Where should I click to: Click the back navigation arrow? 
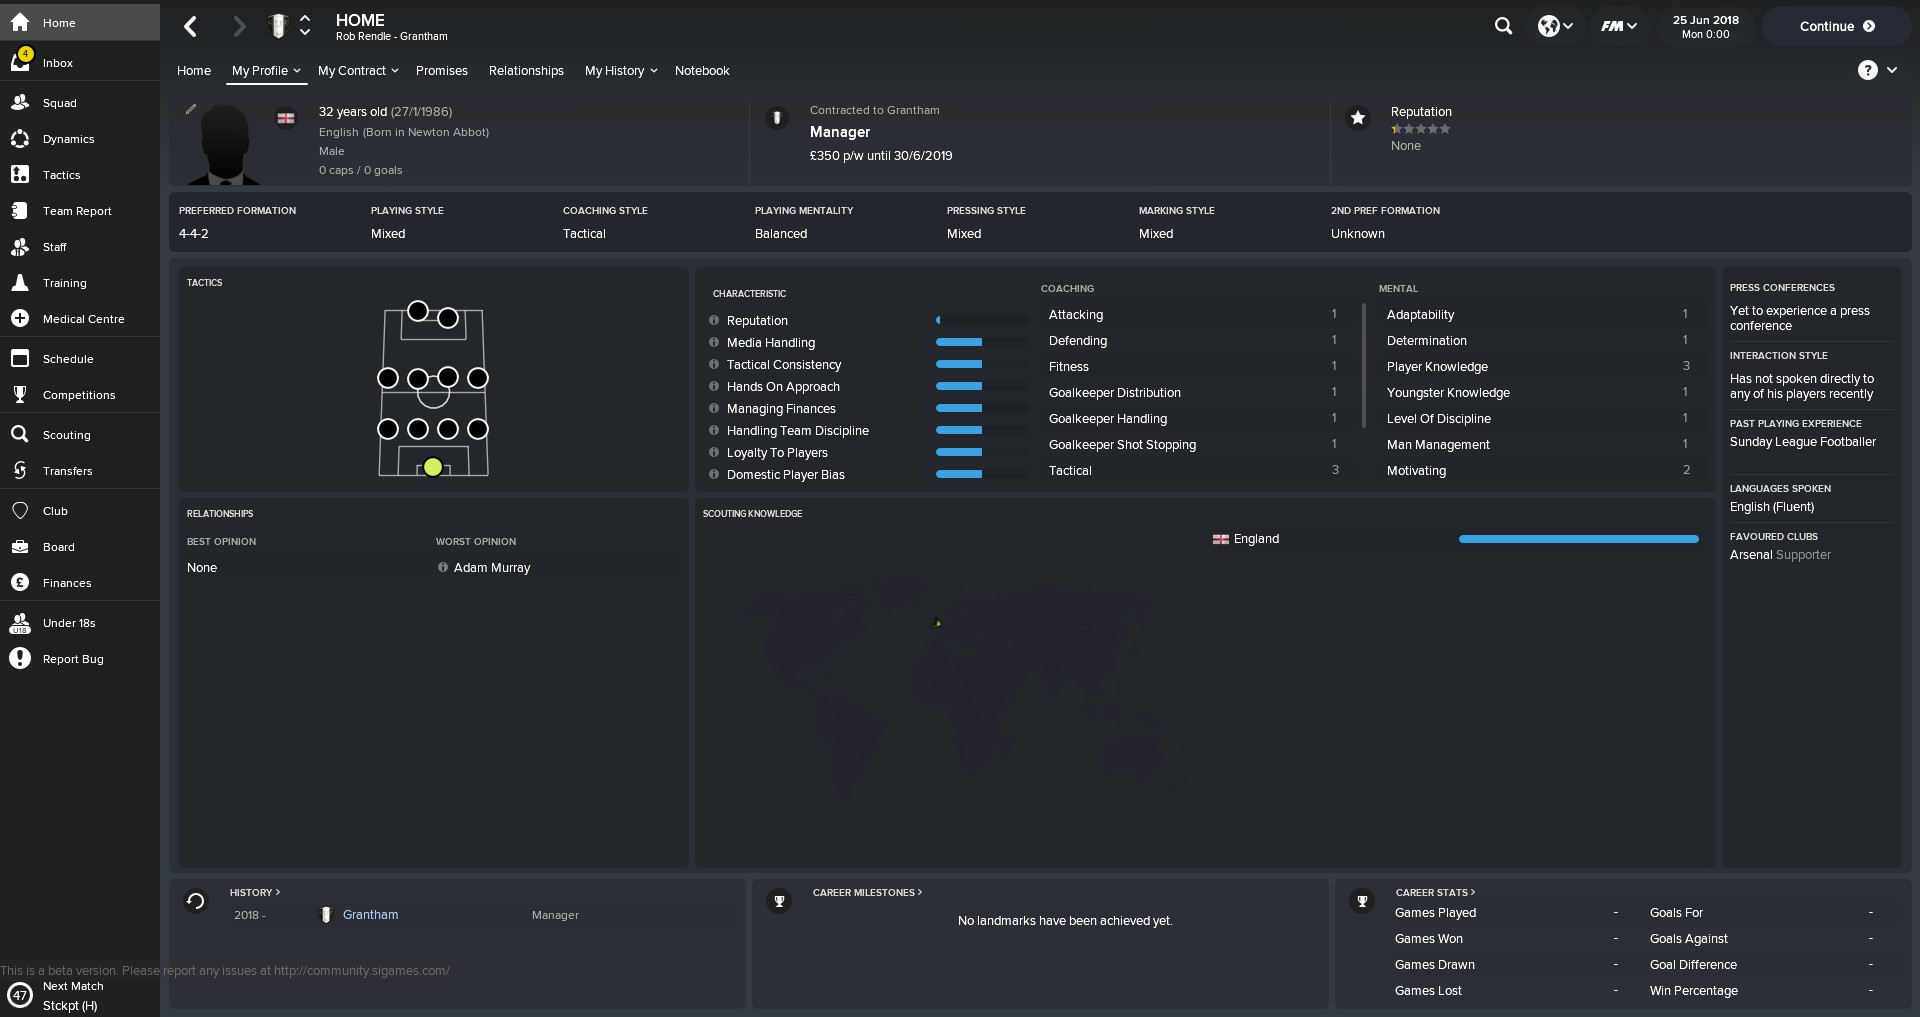click(191, 27)
